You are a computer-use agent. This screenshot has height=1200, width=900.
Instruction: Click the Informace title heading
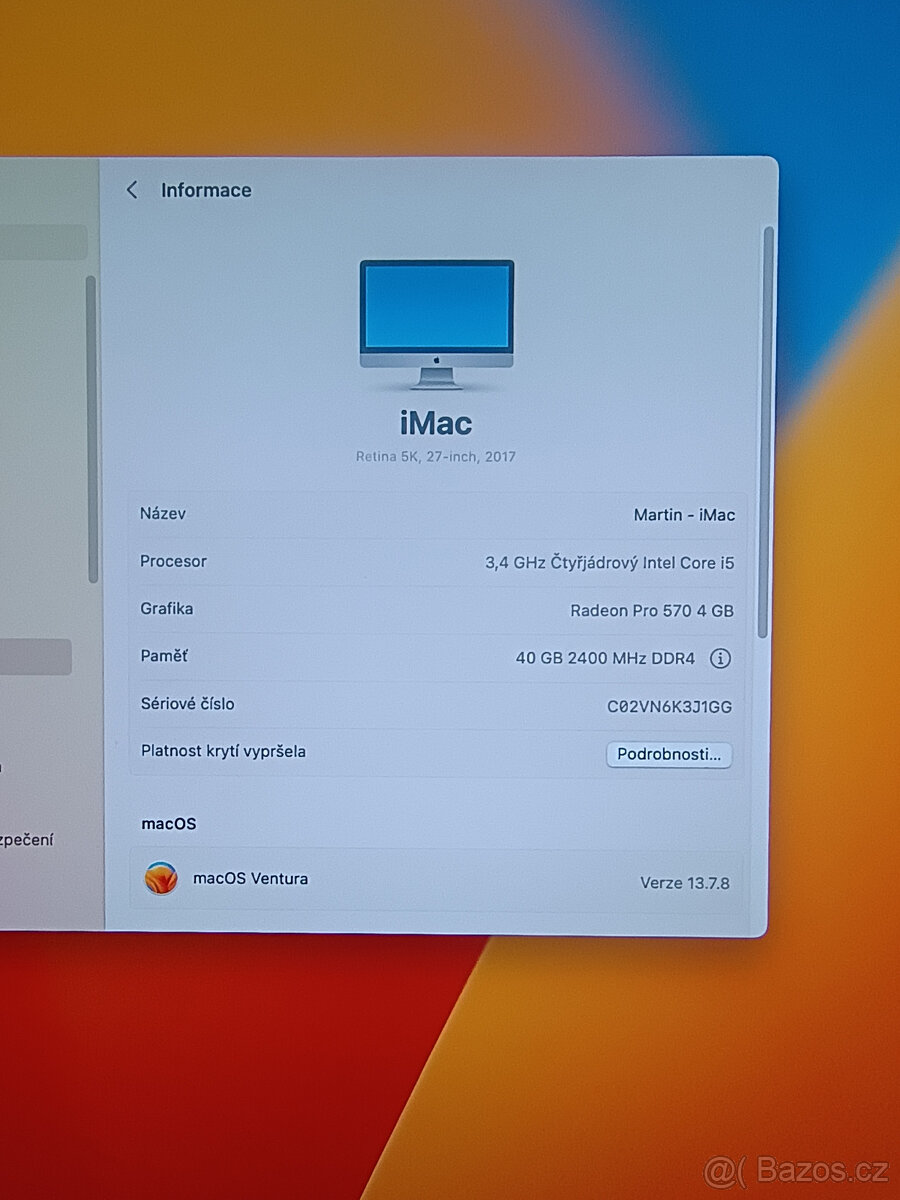[x=206, y=190]
